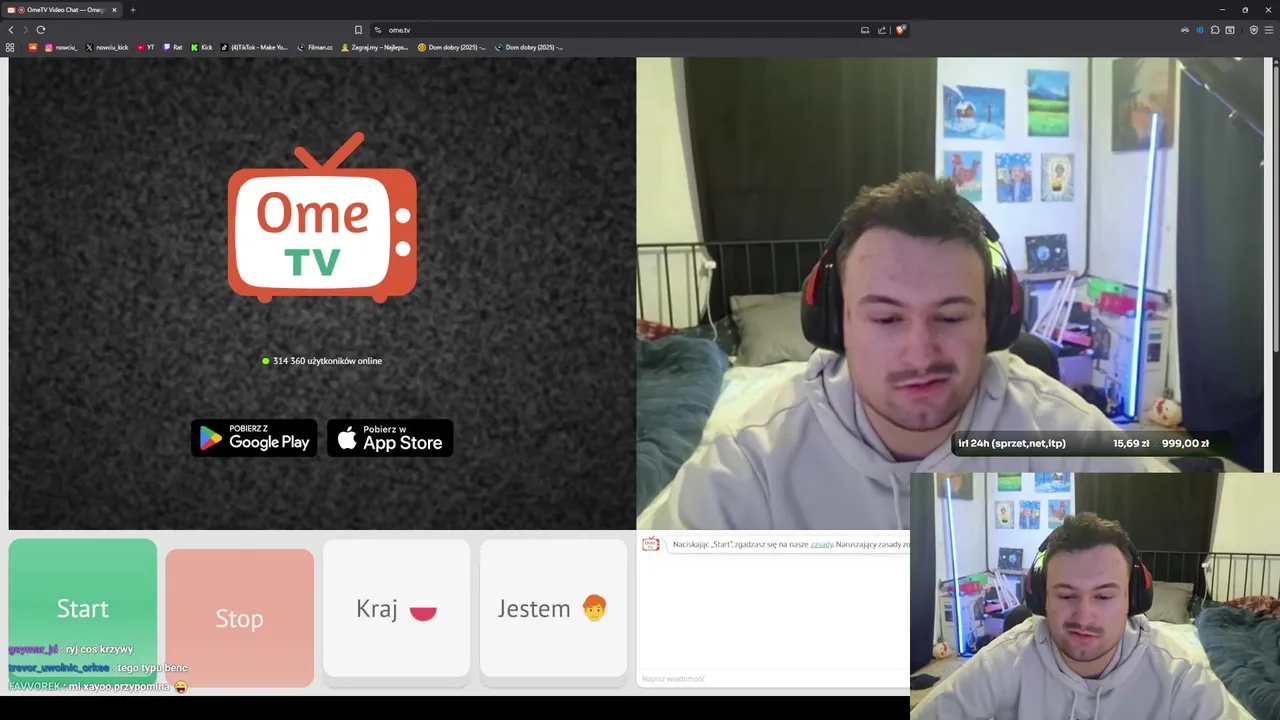This screenshot has width=1280, height=720.
Task: Open the Kraj country selector
Action: point(397,608)
